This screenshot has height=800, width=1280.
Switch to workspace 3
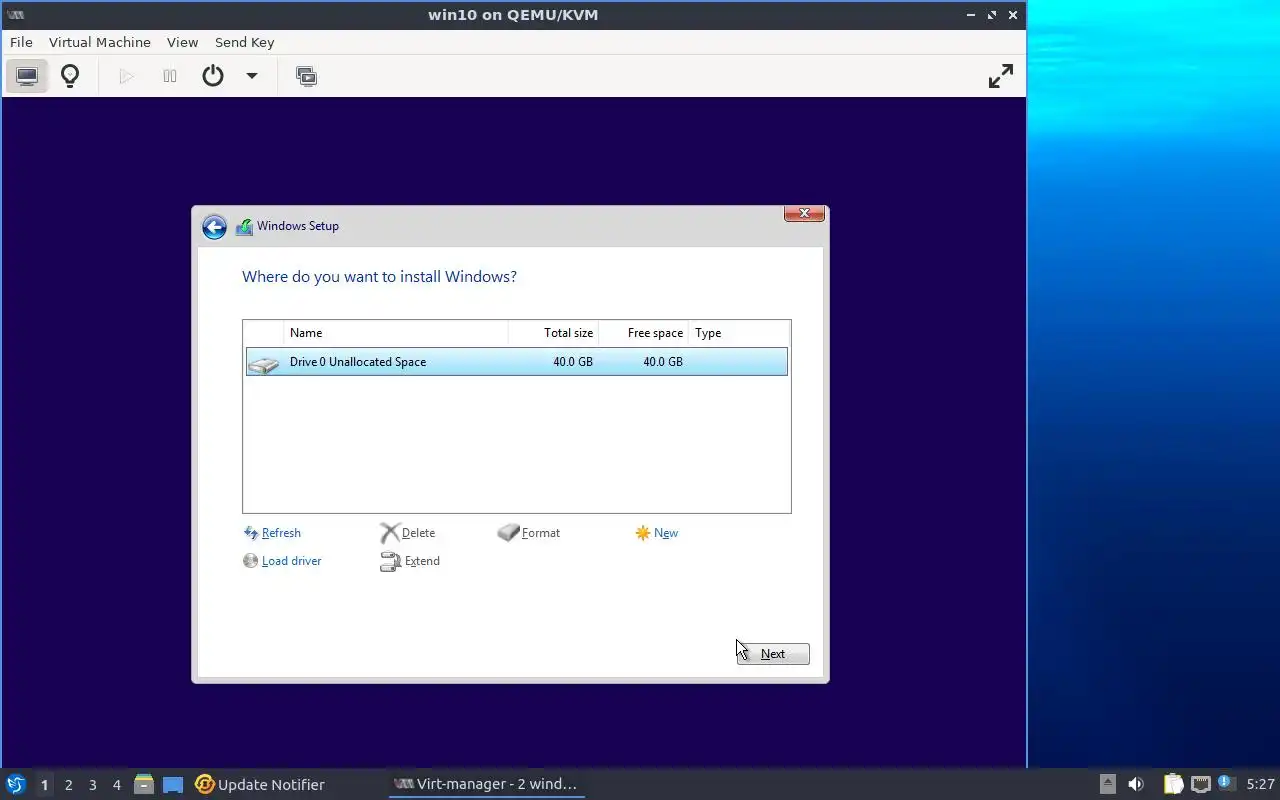[93, 785]
